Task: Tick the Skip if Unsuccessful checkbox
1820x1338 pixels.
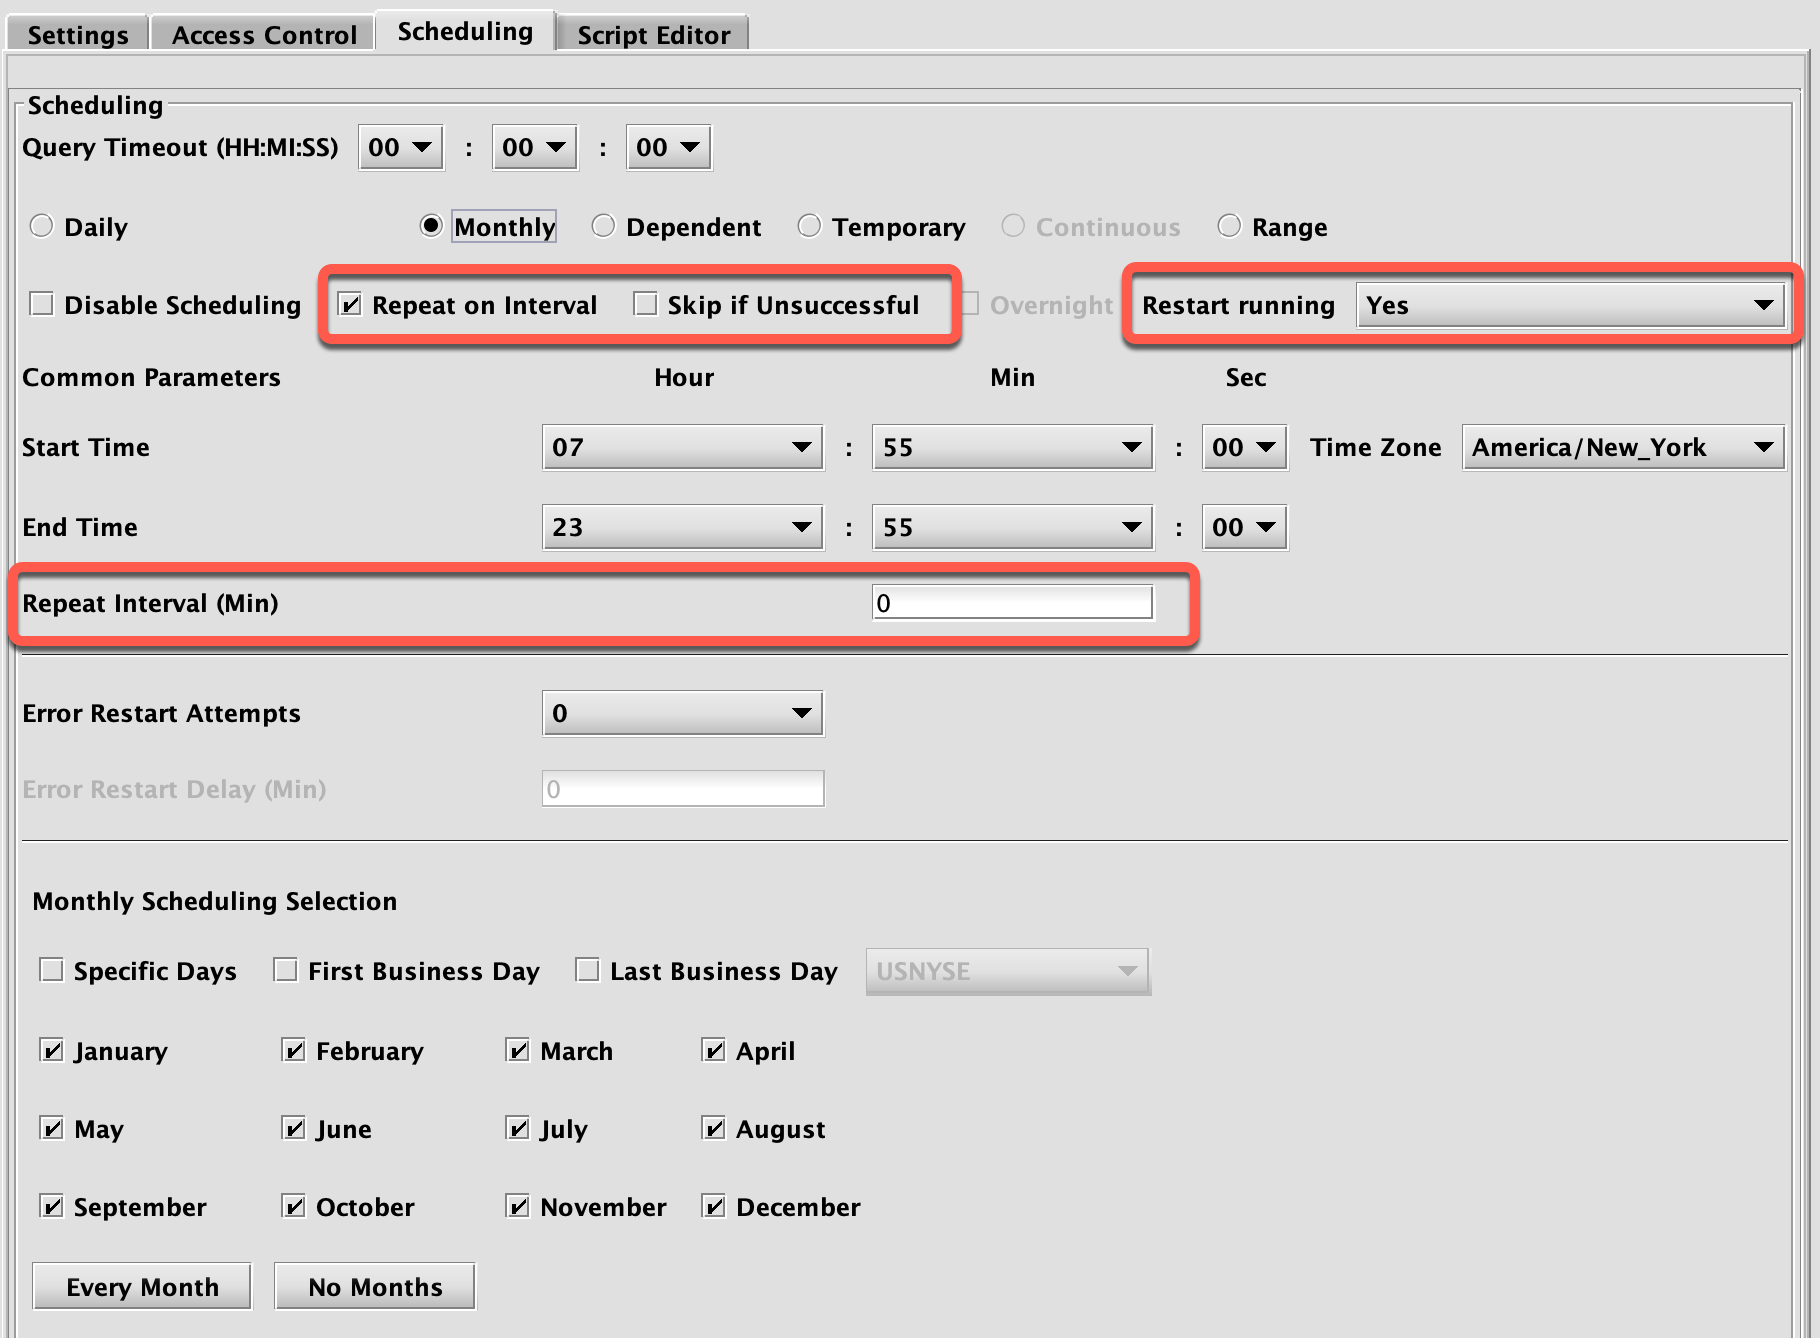Action: (x=646, y=304)
